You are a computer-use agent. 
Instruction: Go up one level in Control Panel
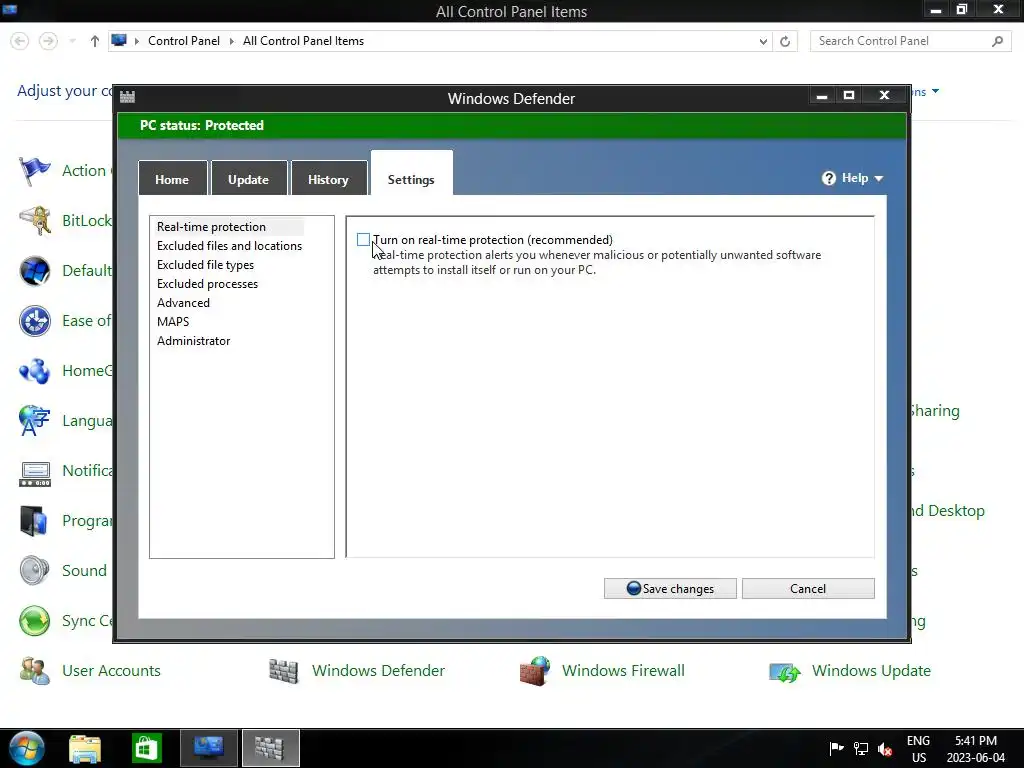tap(95, 41)
